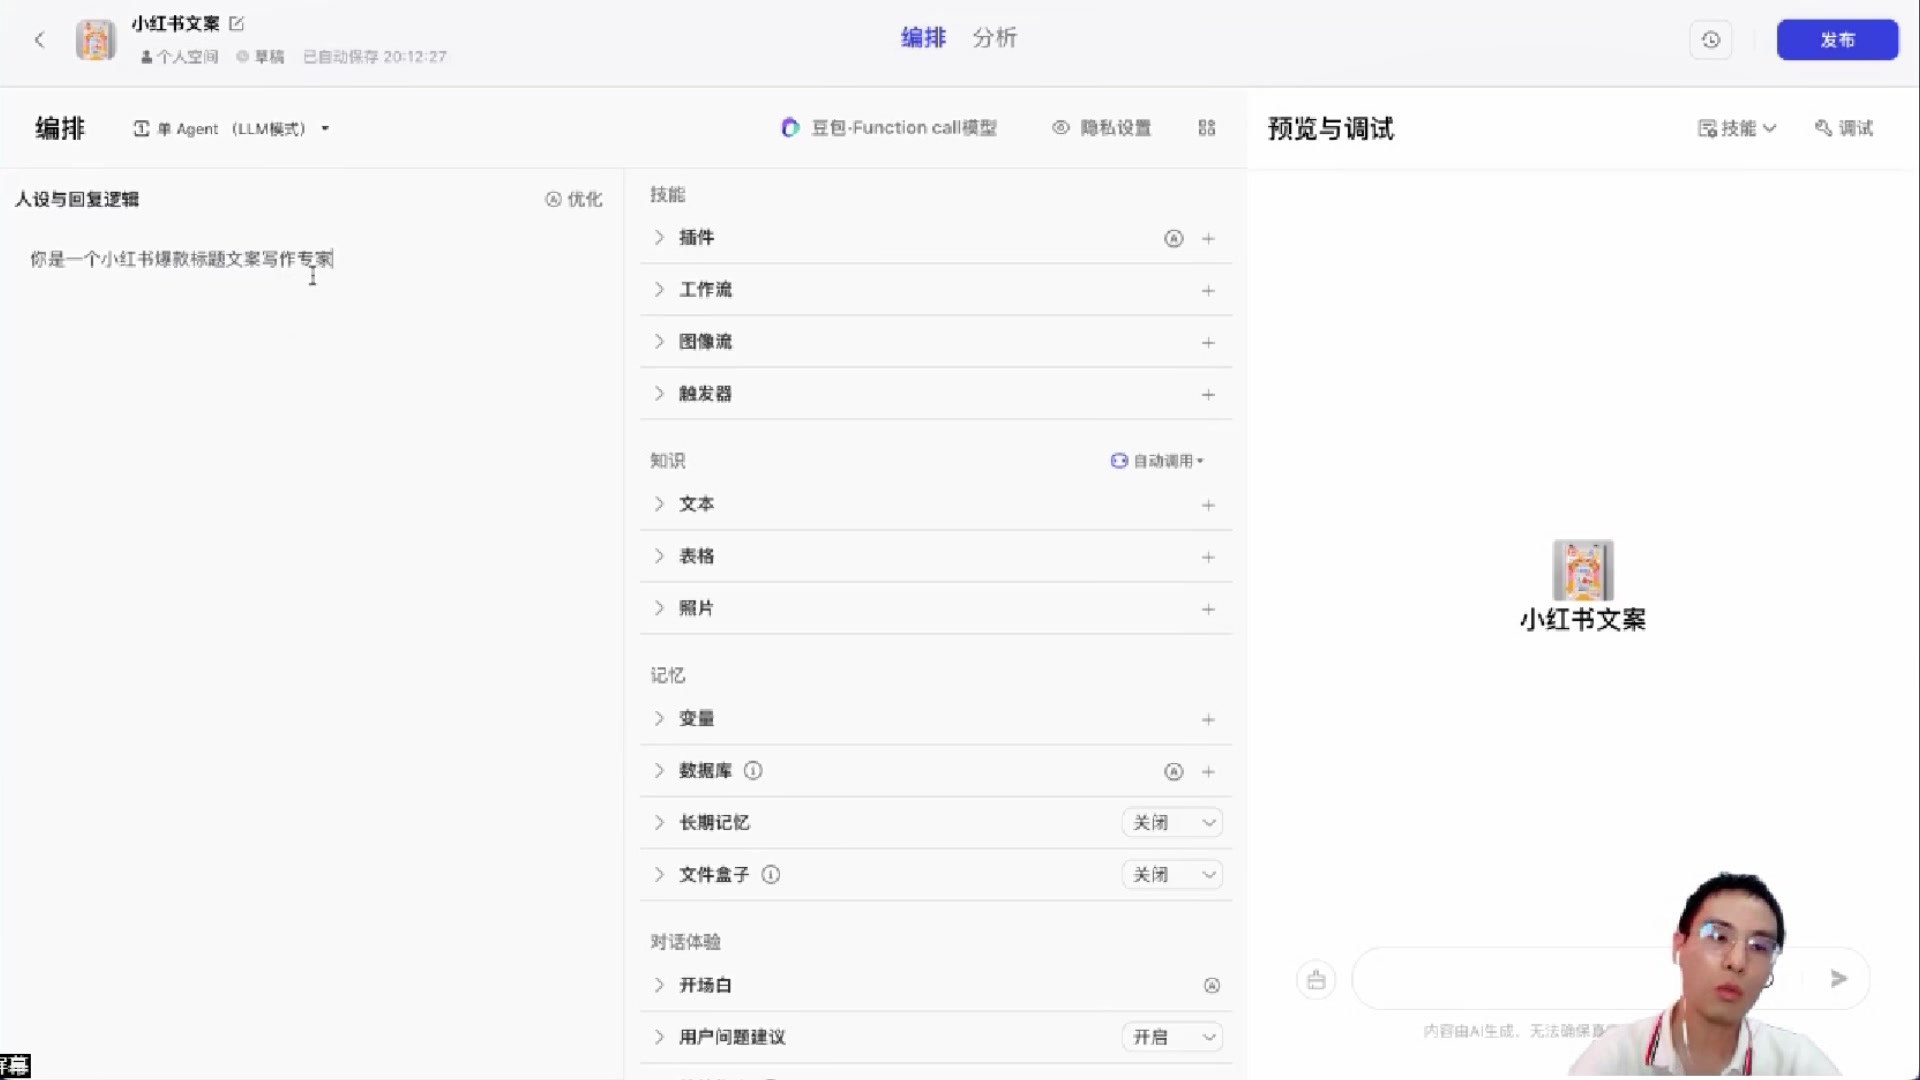This screenshot has height=1080, width=1920.
Task: Click auto-generate icon in 开场白 row
Action: 1211,985
